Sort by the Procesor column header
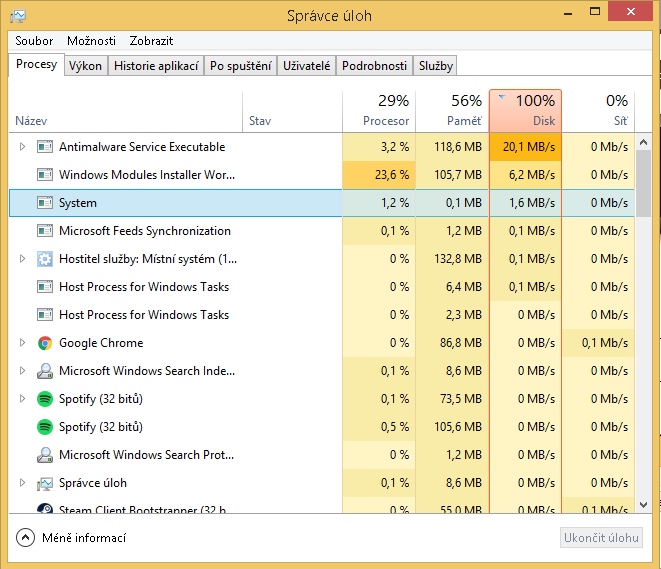The height and width of the screenshot is (569, 661). 379,111
